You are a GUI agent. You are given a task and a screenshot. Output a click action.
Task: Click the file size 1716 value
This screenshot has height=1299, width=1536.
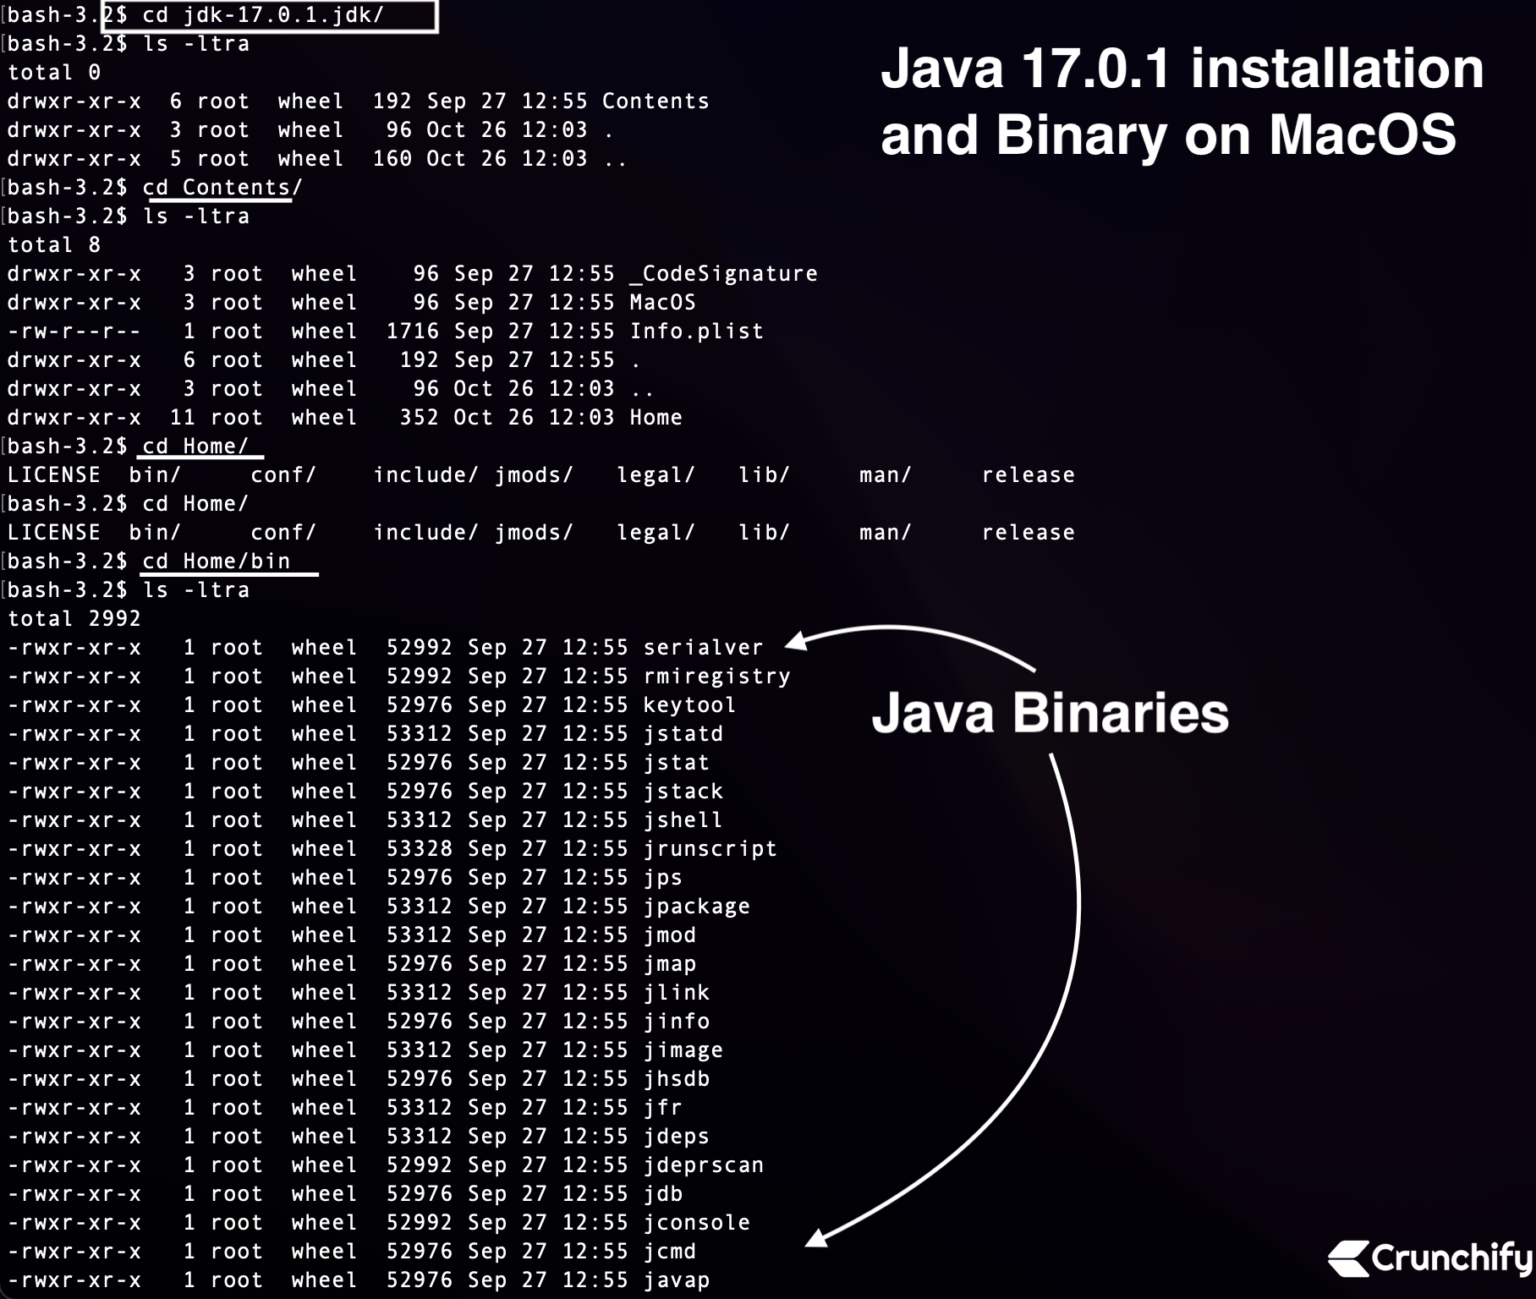tap(412, 331)
